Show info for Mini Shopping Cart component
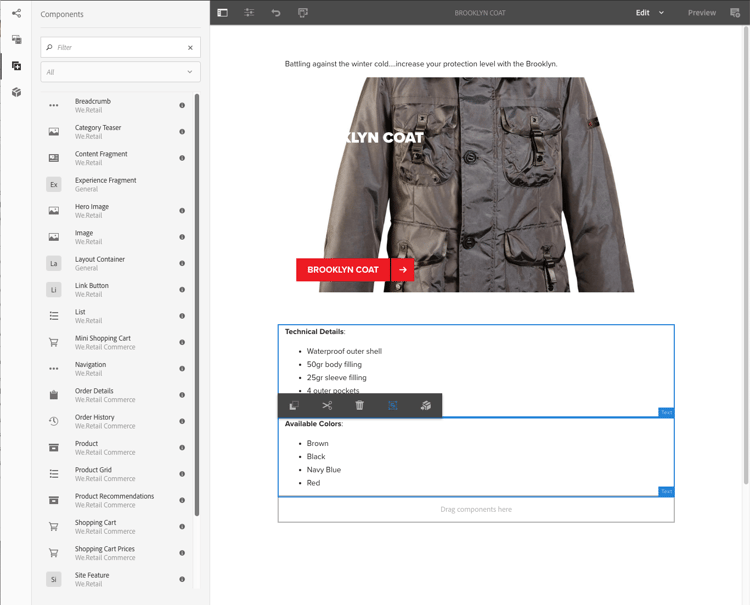 tap(182, 342)
